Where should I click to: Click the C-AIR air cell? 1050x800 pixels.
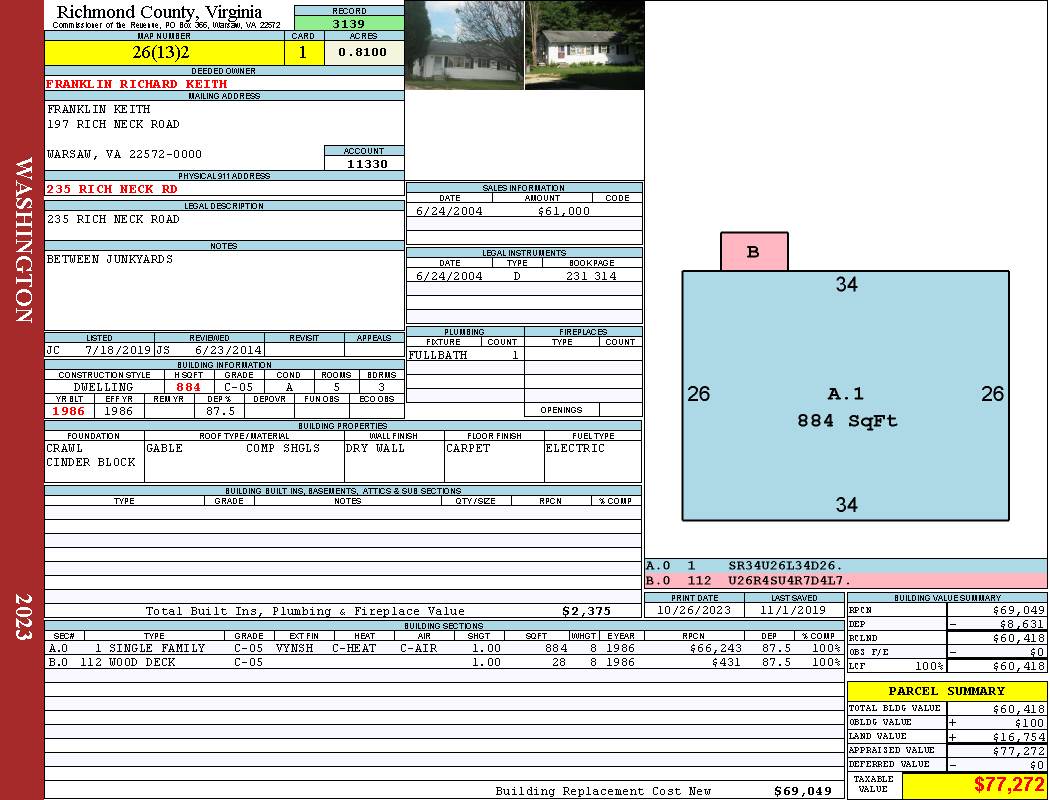419,648
